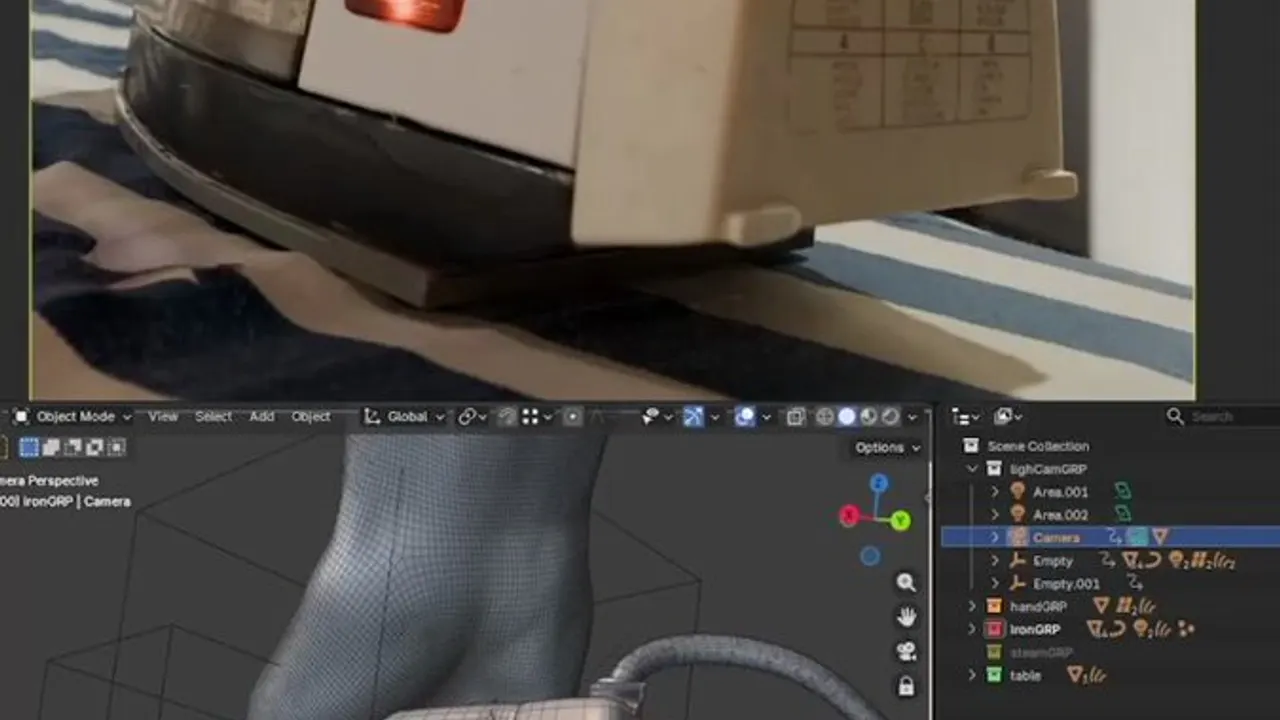This screenshot has width=1280, height=720.
Task: Choose the extend selection mode icon
Action: pos(51,448)
